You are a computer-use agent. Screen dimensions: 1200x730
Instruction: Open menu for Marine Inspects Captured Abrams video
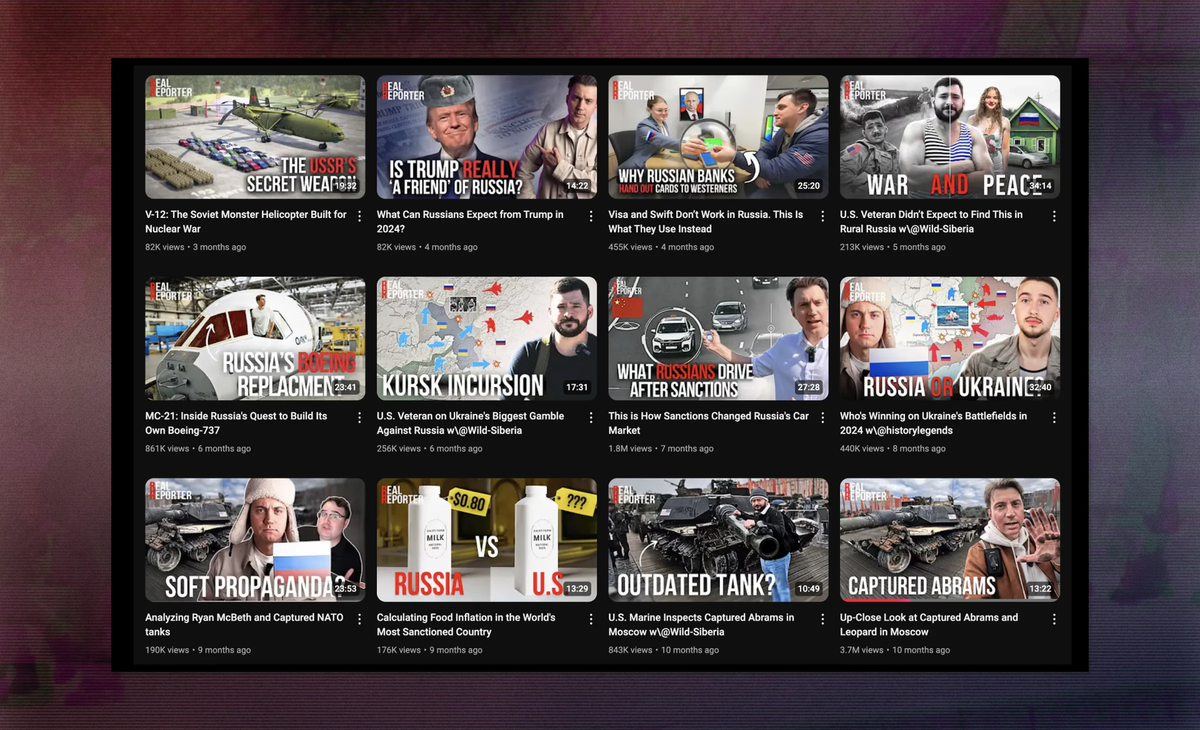click(823, 619)
